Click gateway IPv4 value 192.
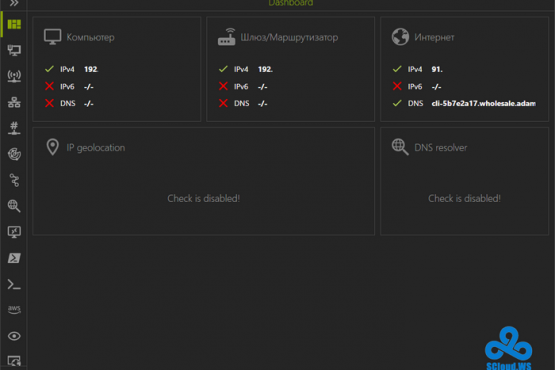The width and height of the screenshot is (555, 370). [265, 69]
